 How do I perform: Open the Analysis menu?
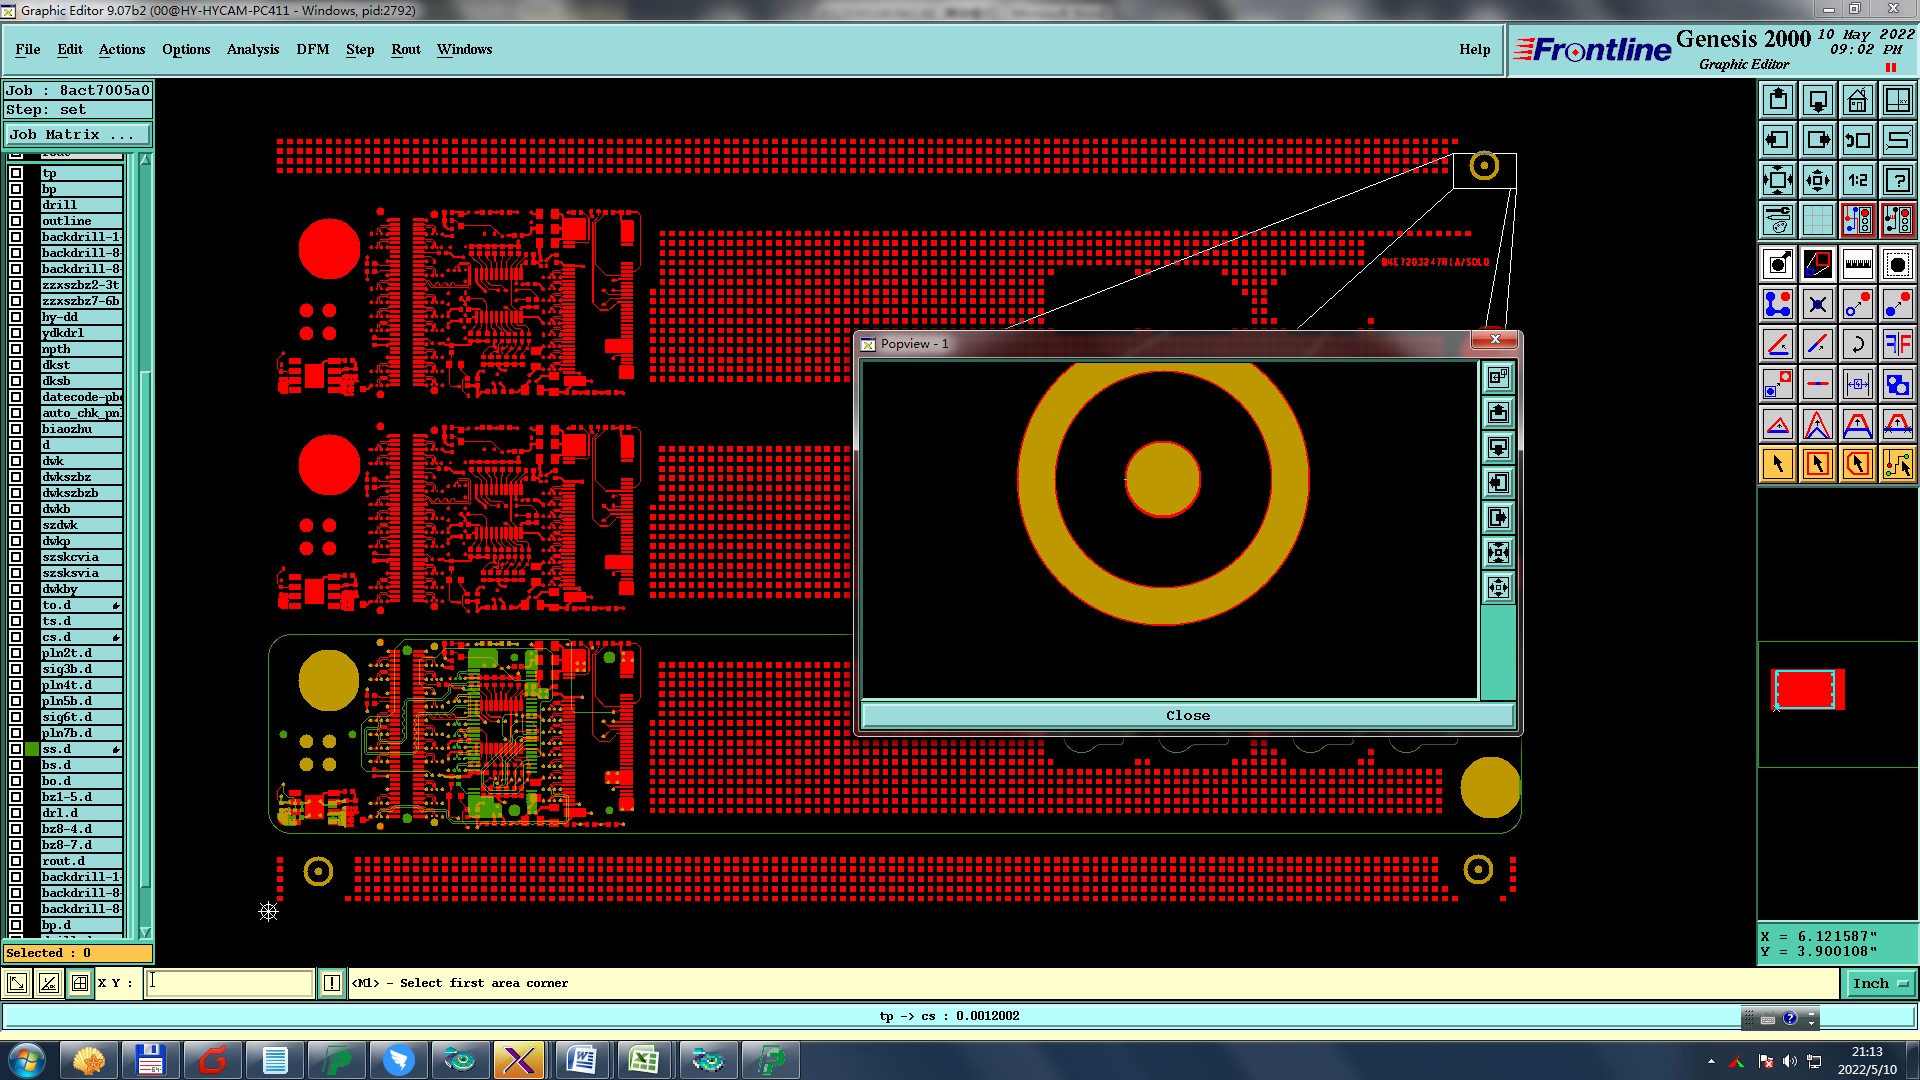coord(252,49)
